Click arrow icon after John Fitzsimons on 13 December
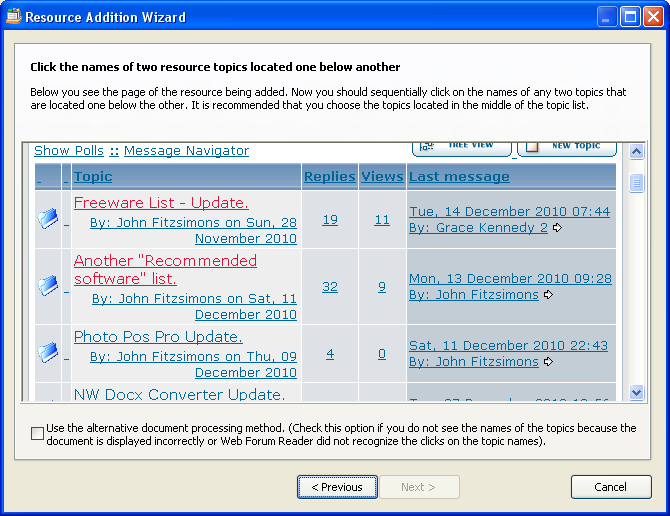Viewport: 670px width, 516px height. [x=548, y=295]
